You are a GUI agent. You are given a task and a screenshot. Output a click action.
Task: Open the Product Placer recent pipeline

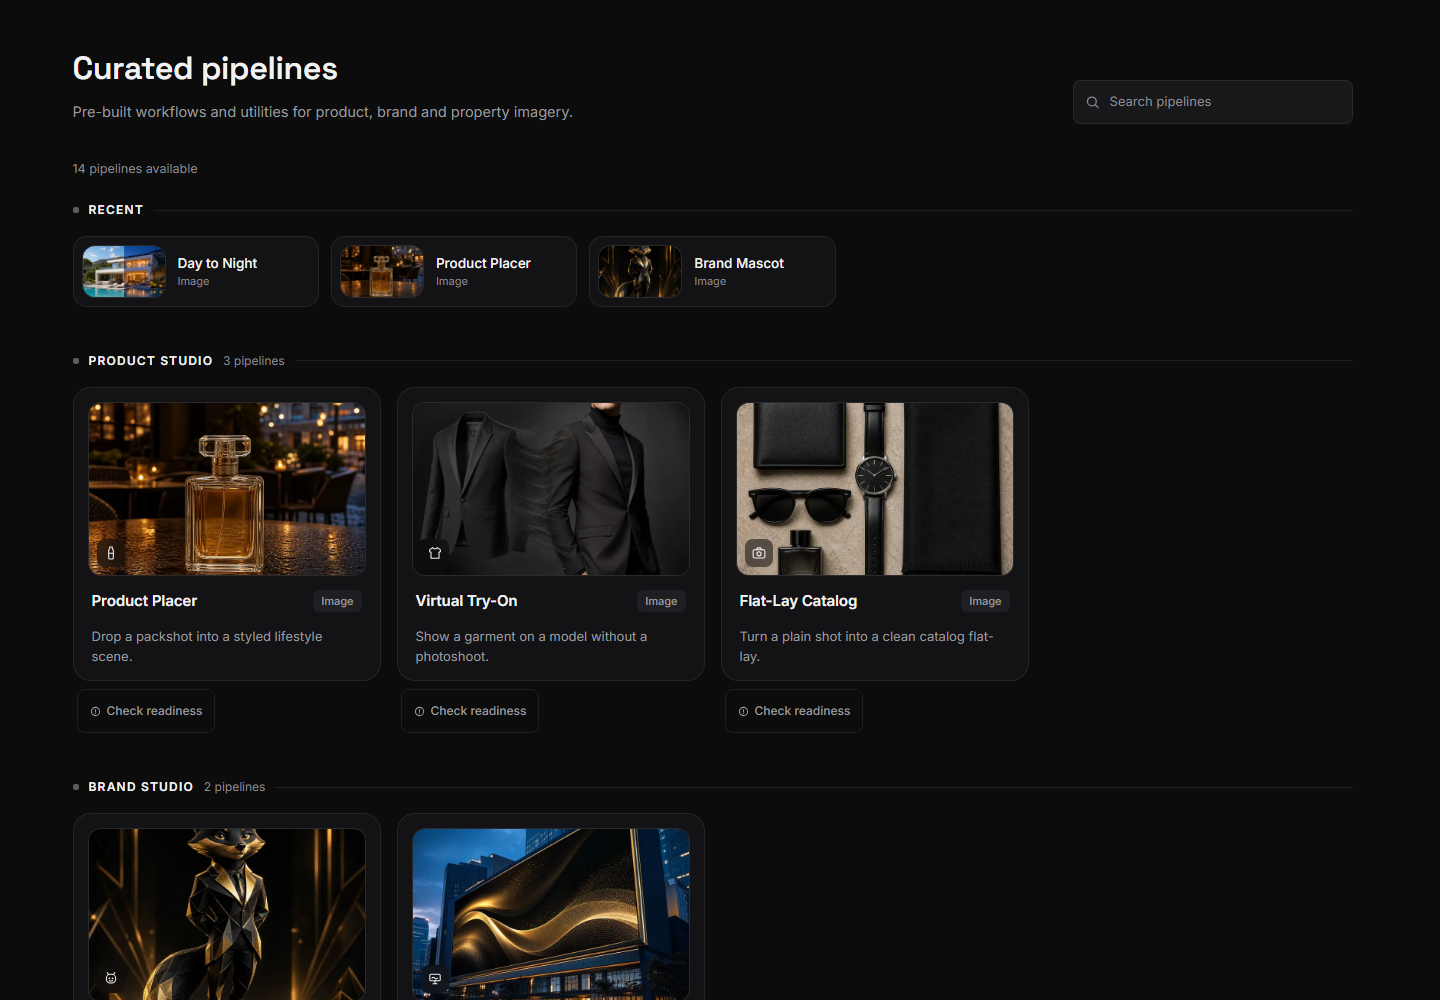click(454, 271)
